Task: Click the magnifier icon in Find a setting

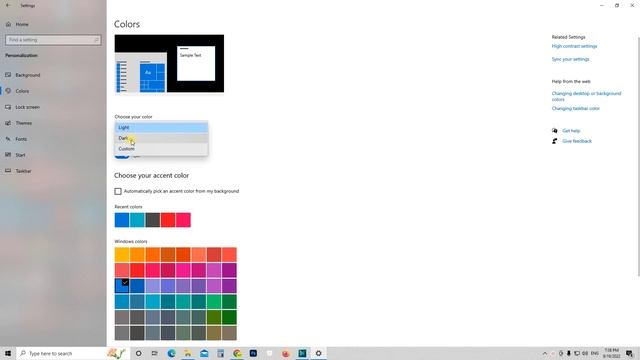Action: click(96, 40)
